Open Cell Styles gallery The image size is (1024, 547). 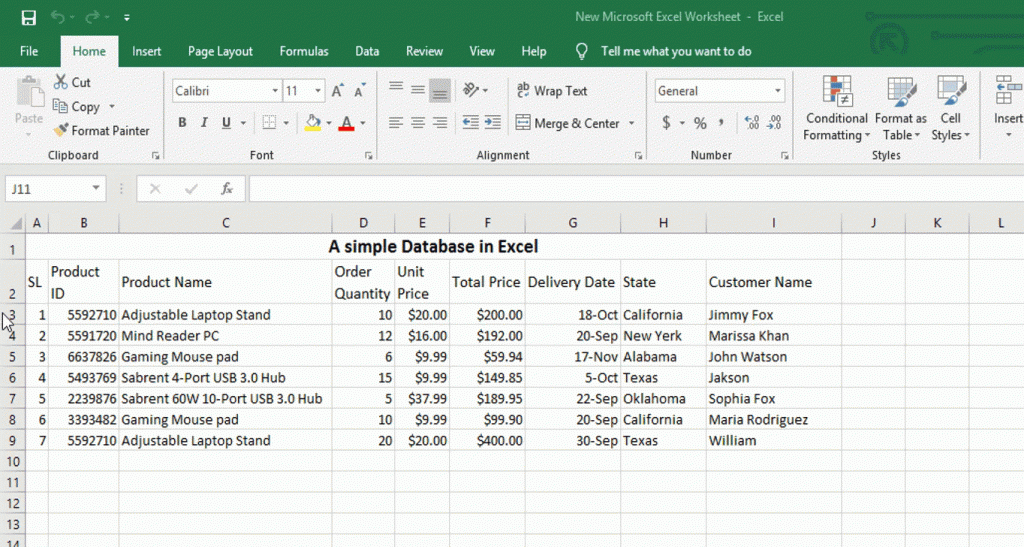[x=950, y=108]
